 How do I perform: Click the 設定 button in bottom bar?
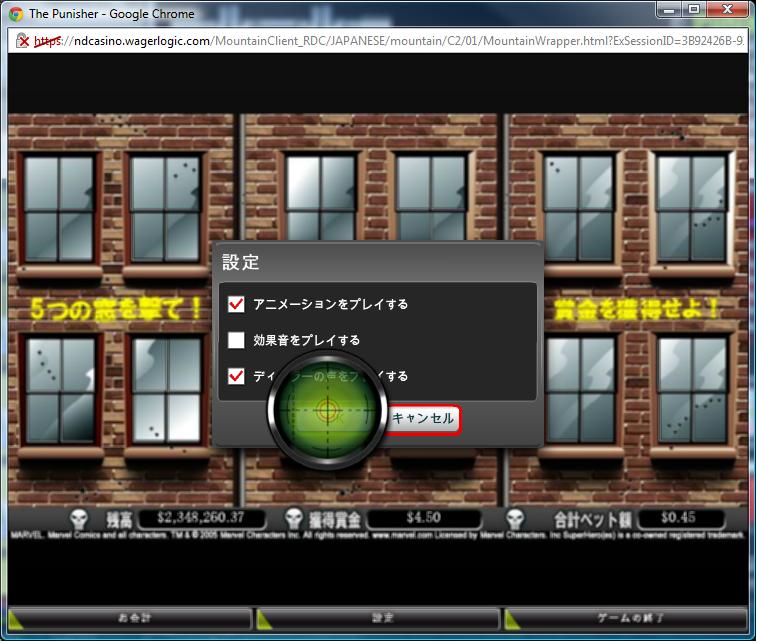[x=379, y=618]
